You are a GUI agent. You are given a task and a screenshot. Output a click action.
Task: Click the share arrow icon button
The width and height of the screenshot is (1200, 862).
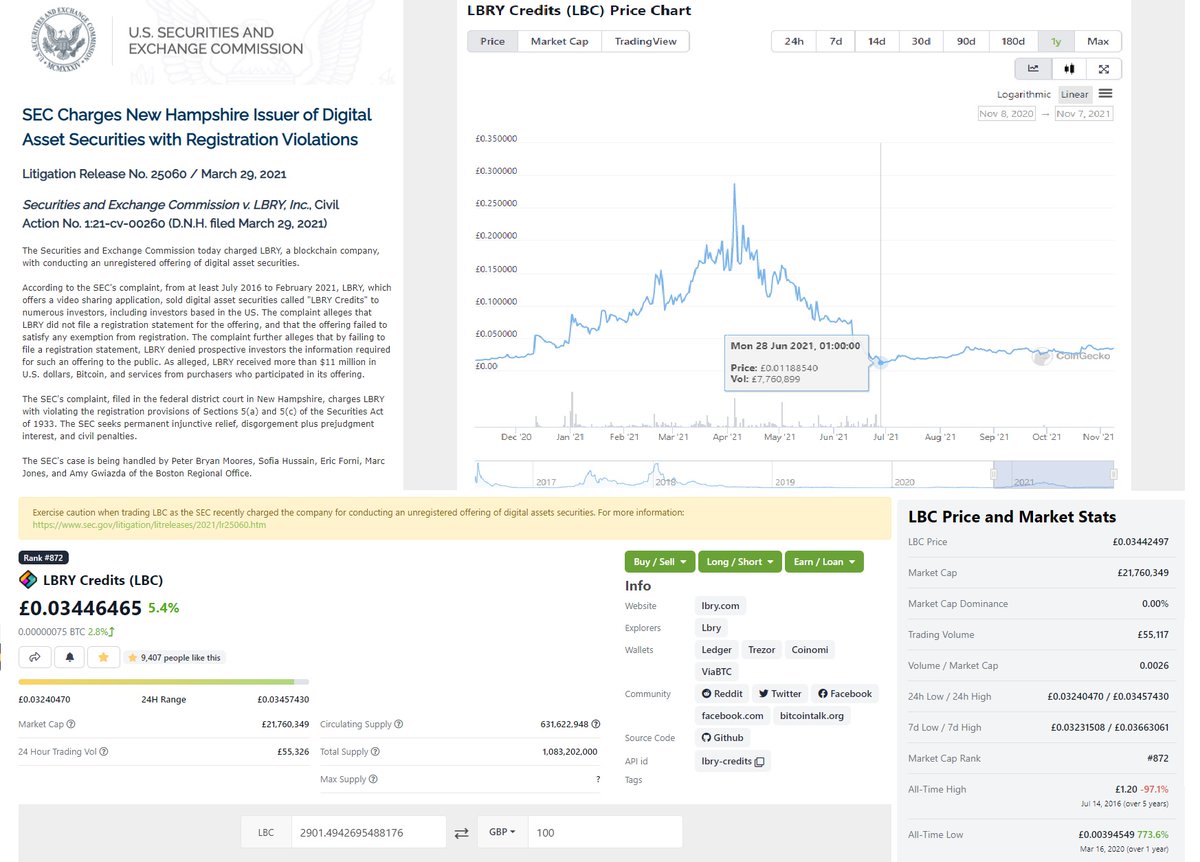(35, 657)
